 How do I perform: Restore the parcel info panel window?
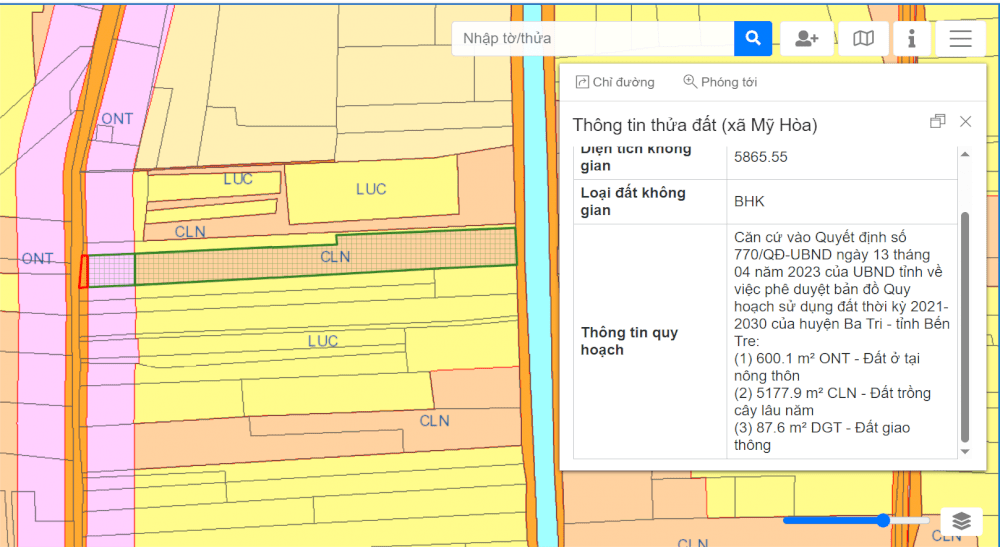tap(937, 121)
